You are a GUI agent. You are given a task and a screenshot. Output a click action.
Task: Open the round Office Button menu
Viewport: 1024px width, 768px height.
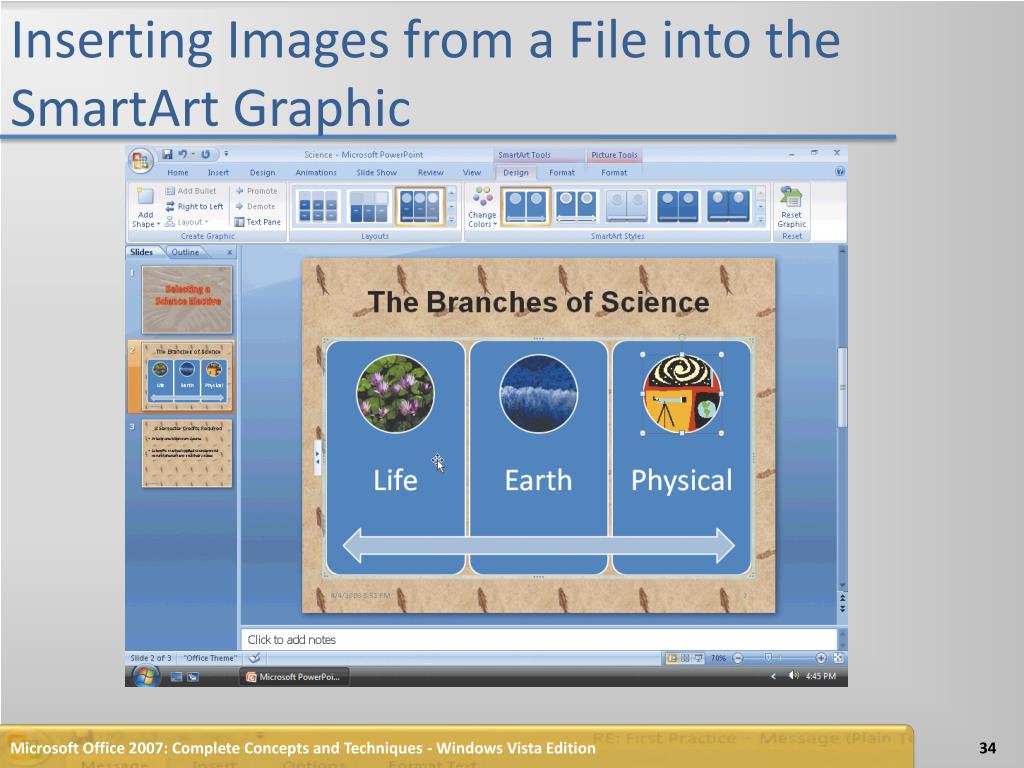coord(141,161)
